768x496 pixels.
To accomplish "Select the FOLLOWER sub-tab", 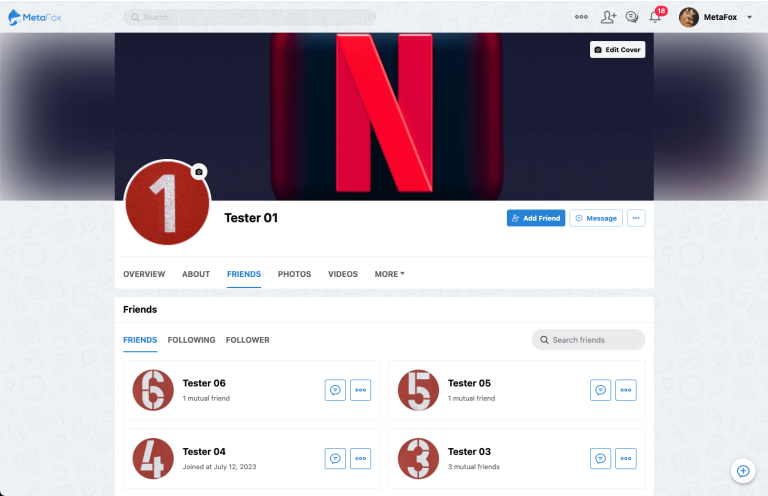I will pos(247,340).
